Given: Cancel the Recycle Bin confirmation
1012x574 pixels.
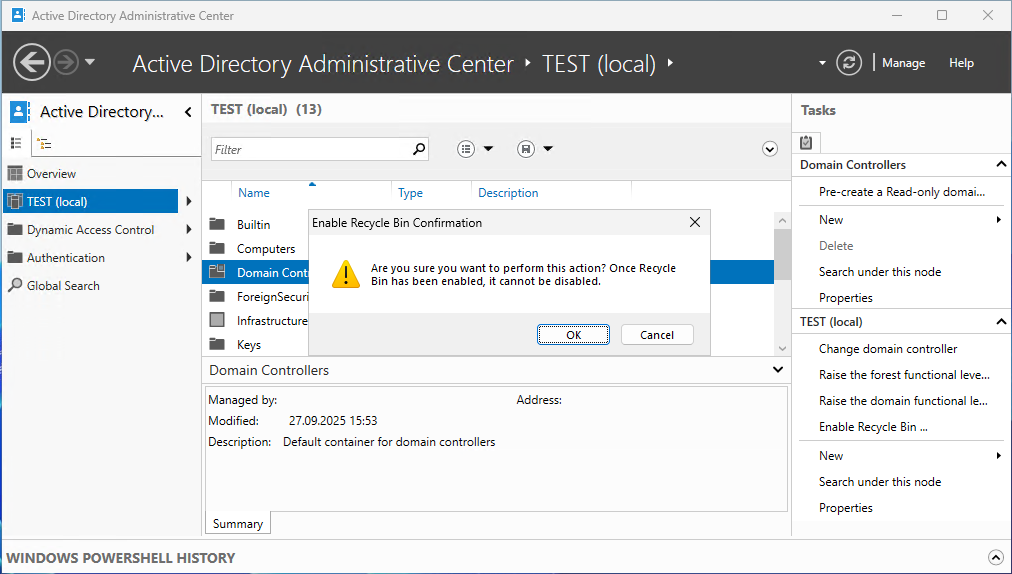Looking at the screenshot, I should (x=657, y=335).
